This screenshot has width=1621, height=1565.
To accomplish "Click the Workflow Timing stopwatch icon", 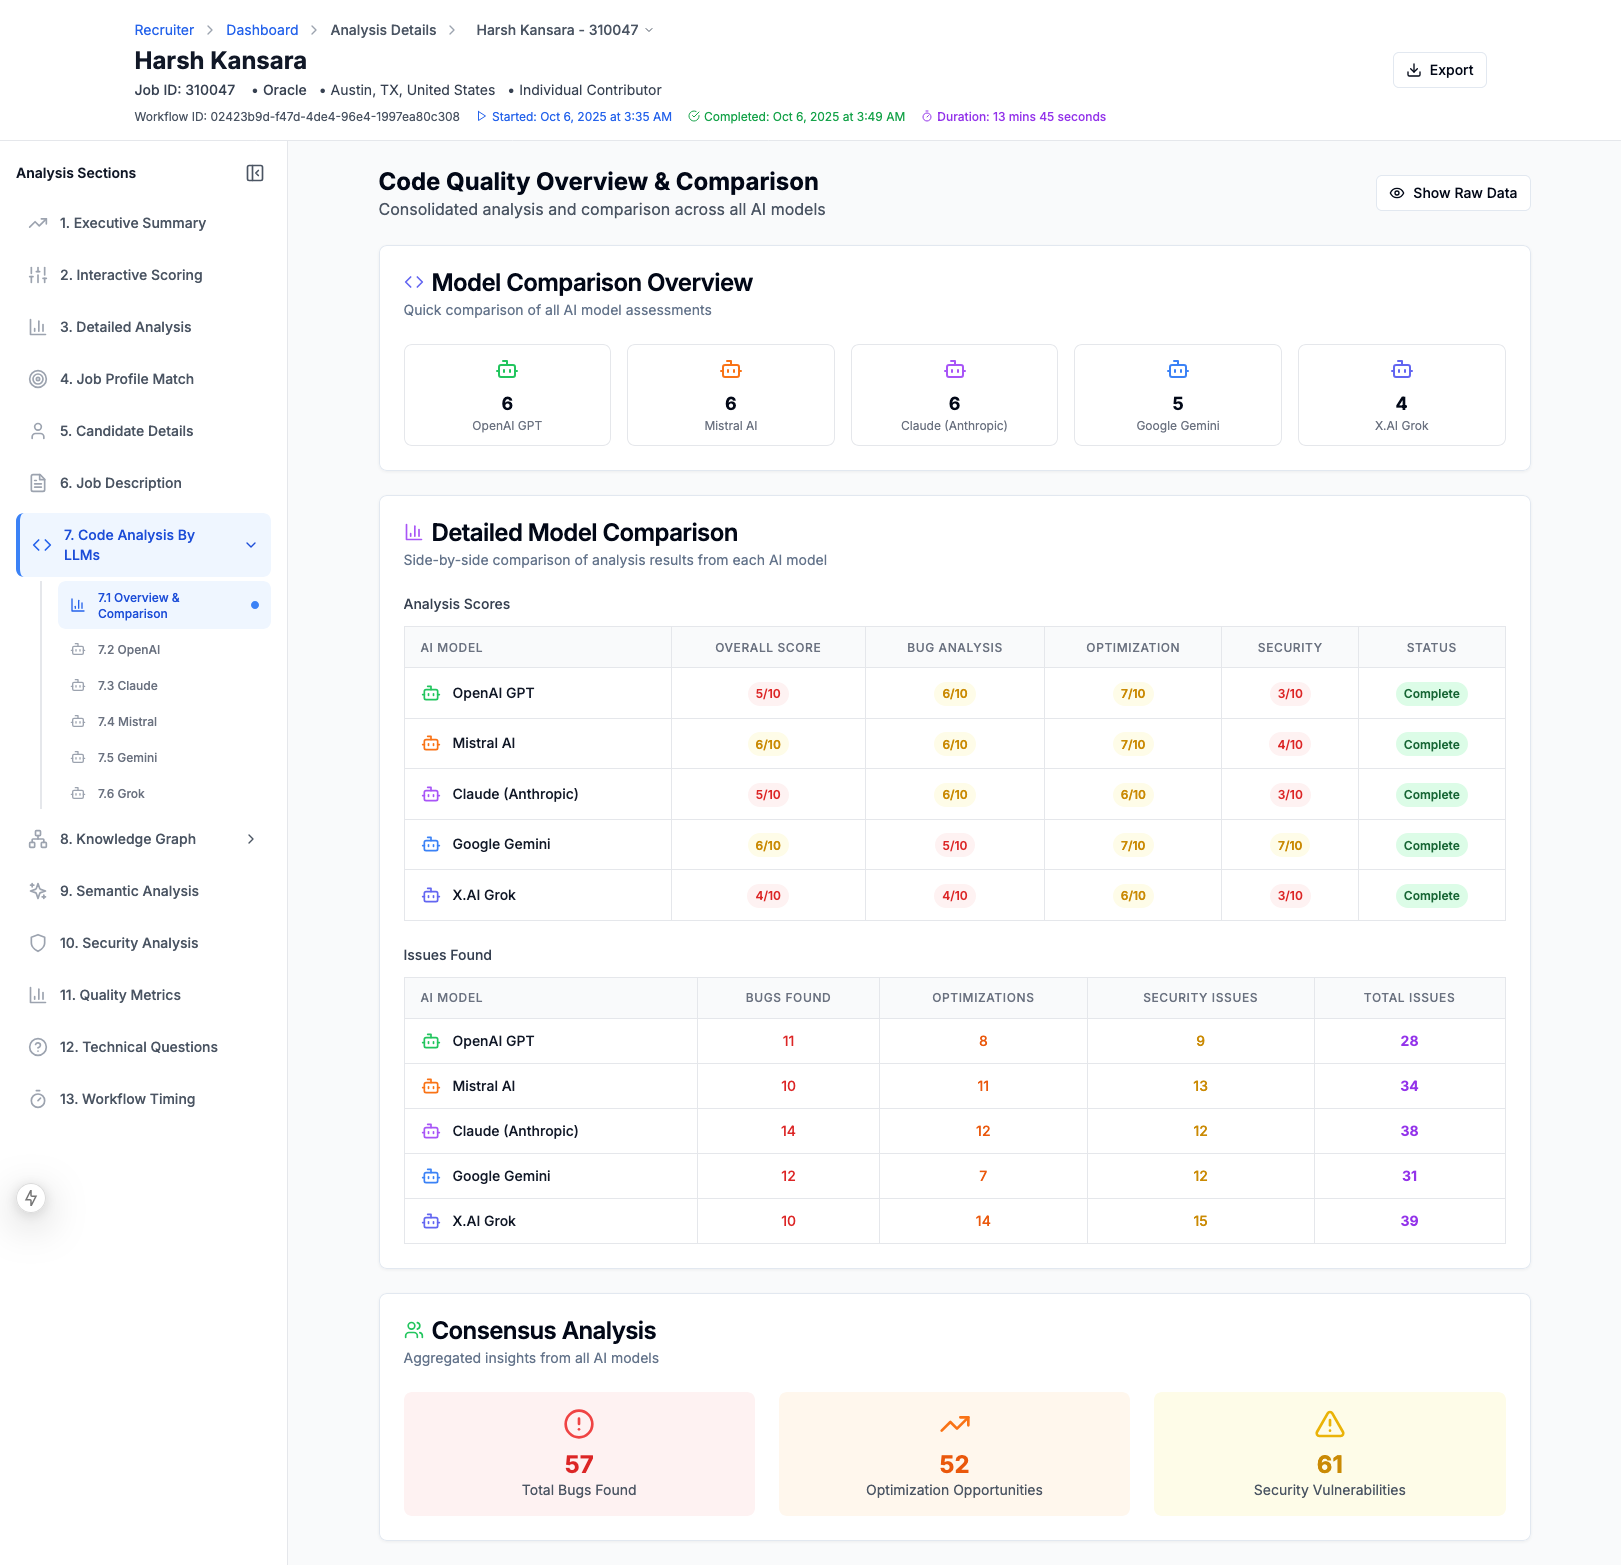I will [x=38, y=1099].
